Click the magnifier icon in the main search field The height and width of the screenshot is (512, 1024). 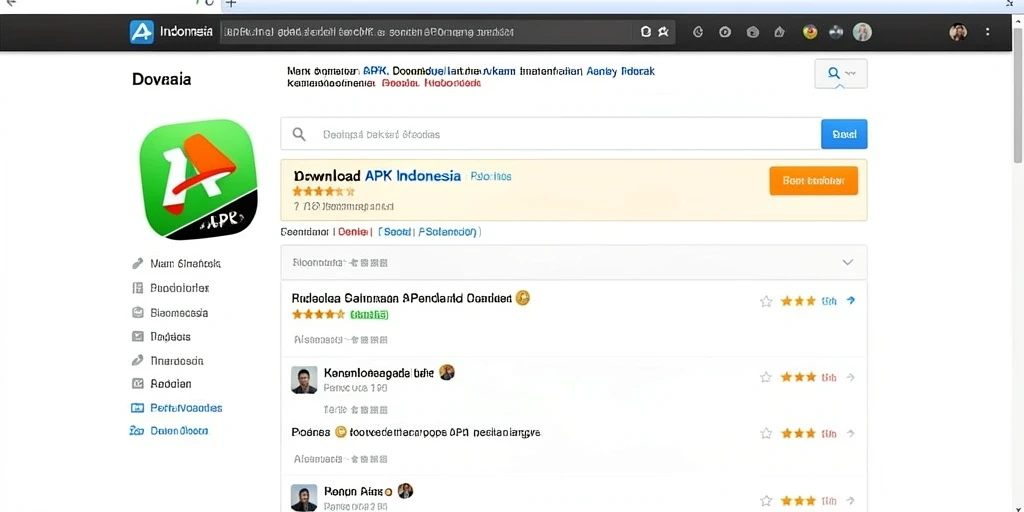298,135
